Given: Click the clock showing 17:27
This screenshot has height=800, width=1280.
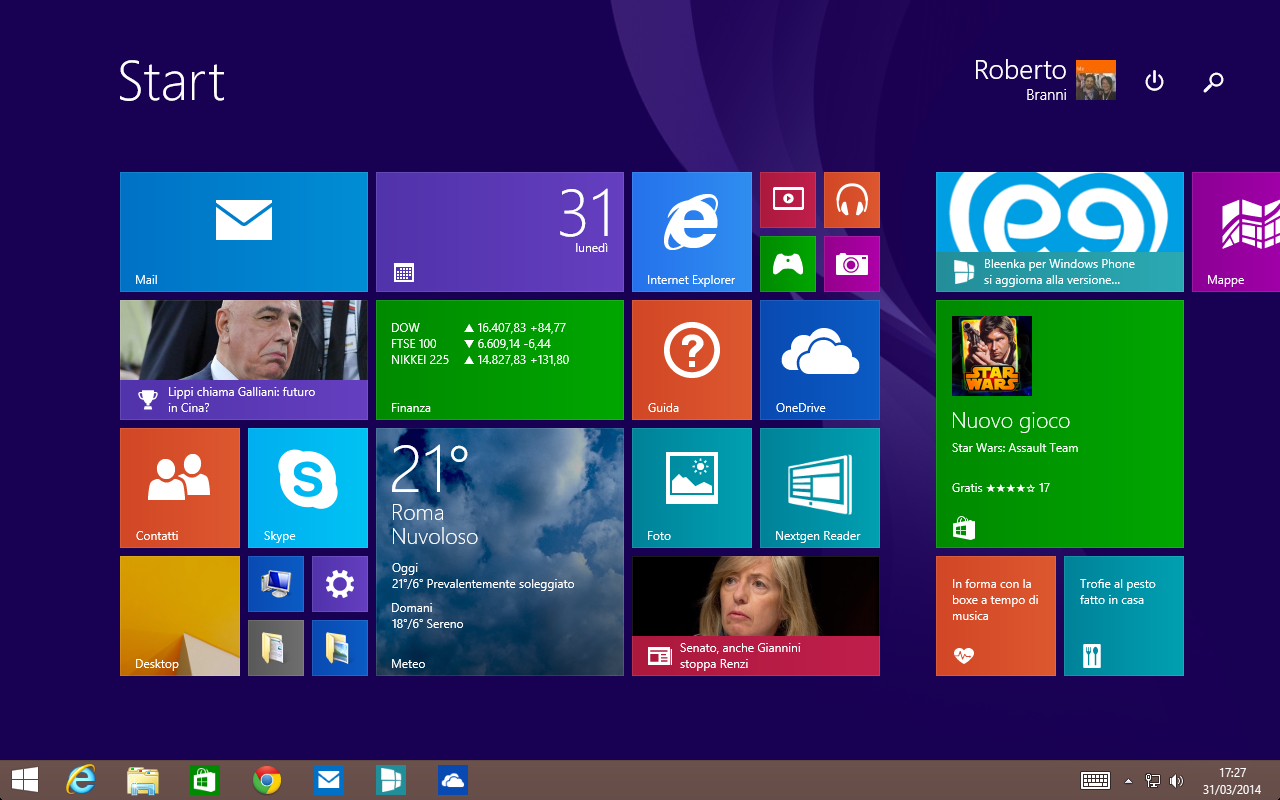Looking at the screenshot, I should point(1232,781).
